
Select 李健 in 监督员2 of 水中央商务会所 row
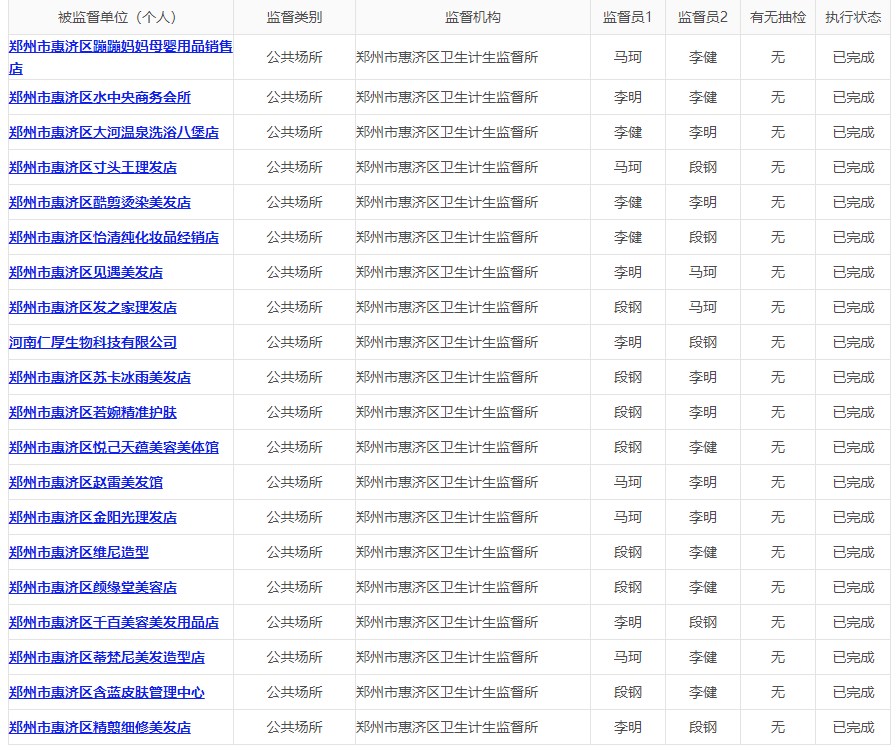(x=703, y=97)
